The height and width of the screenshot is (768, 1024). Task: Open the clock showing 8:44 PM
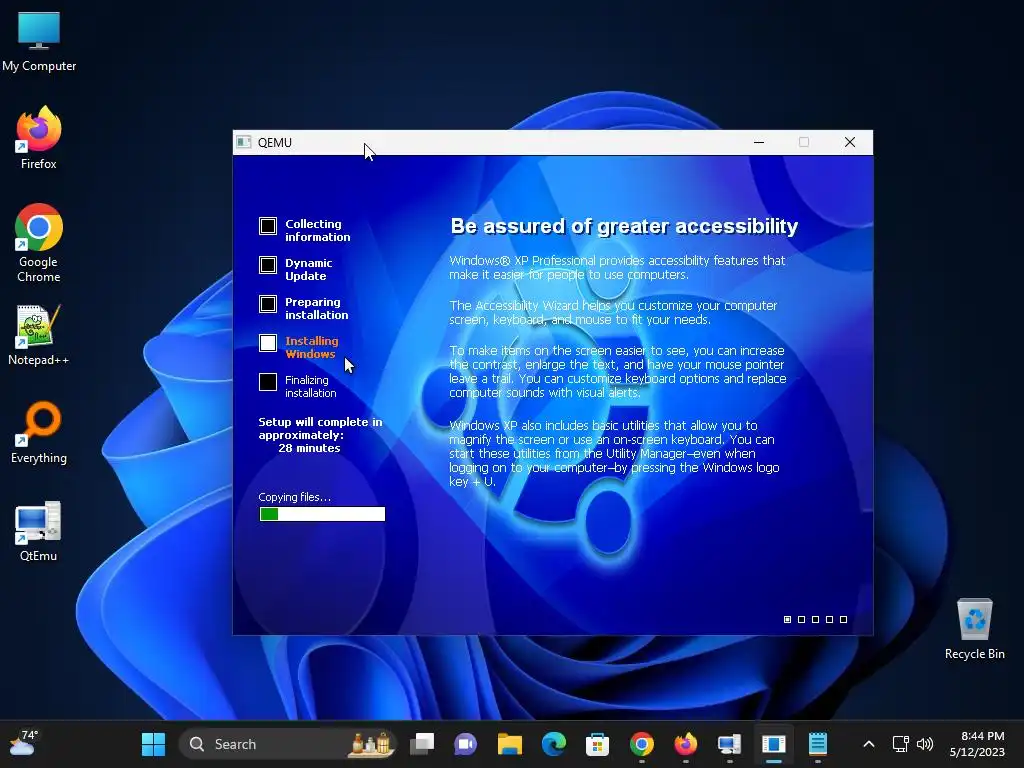tap(977, 744)
